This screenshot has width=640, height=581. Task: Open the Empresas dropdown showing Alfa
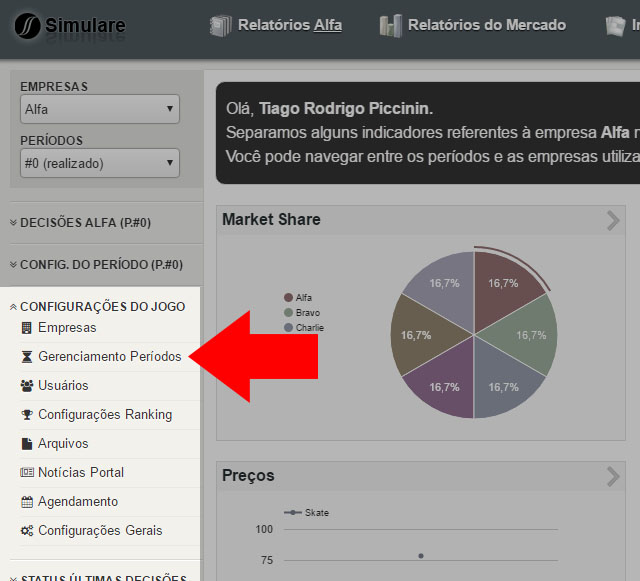tap(100, 109)
